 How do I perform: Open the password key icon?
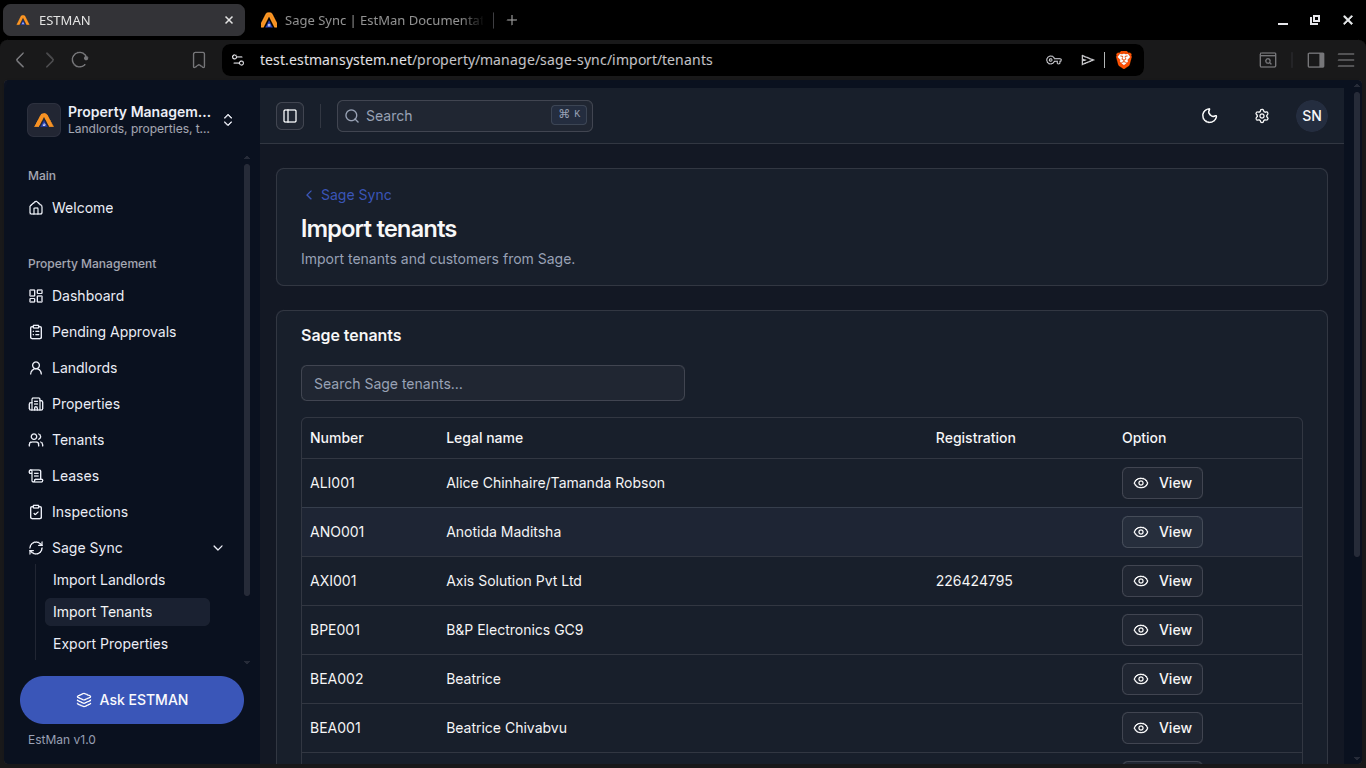click(x=1054, y=60)
